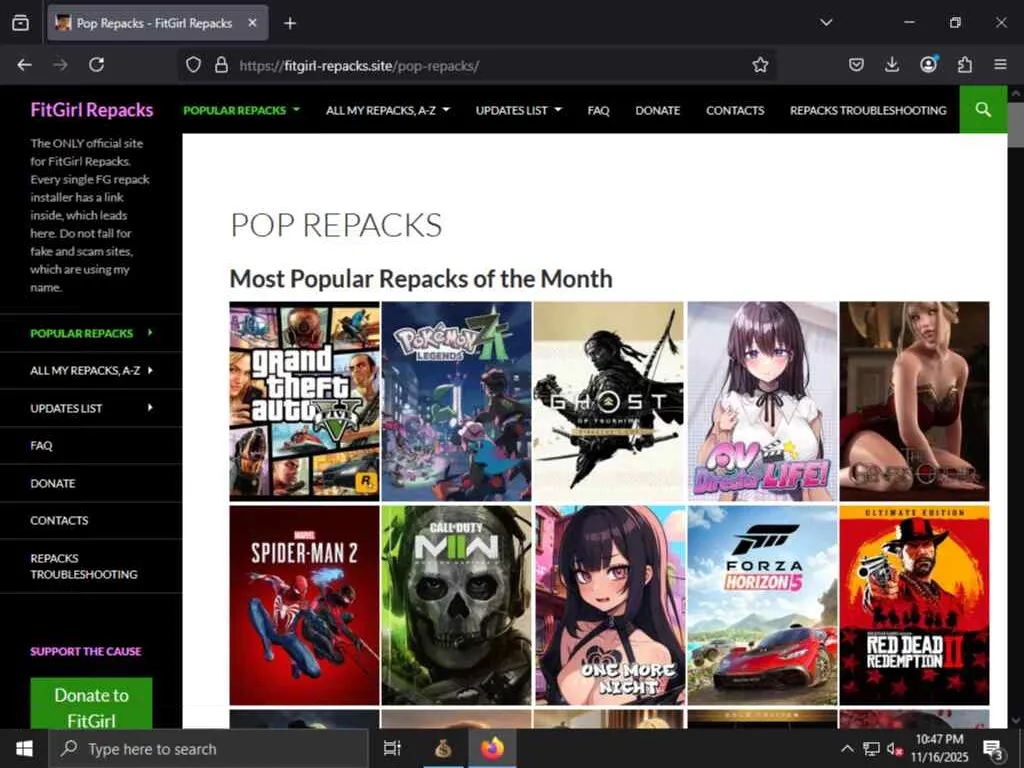
Task: Select FAQ in the sidebar
Action: coord(41,445)
